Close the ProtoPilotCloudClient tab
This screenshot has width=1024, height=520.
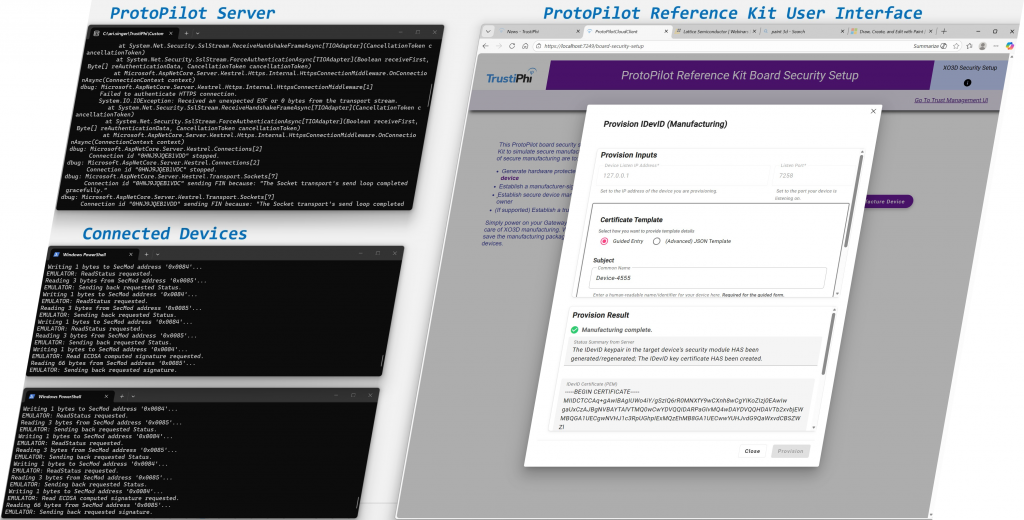coord(667,31)
